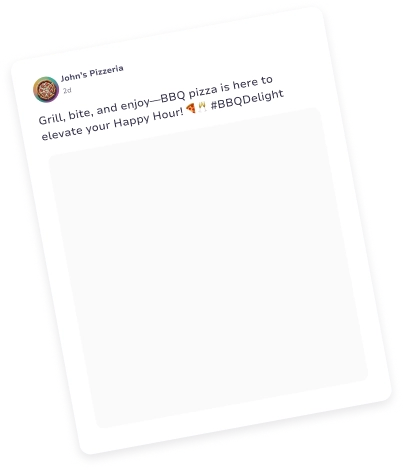Click the 2d post timestamp
Image resolution: width=403 pixels, height=470 pixels.
click(67, 90)
